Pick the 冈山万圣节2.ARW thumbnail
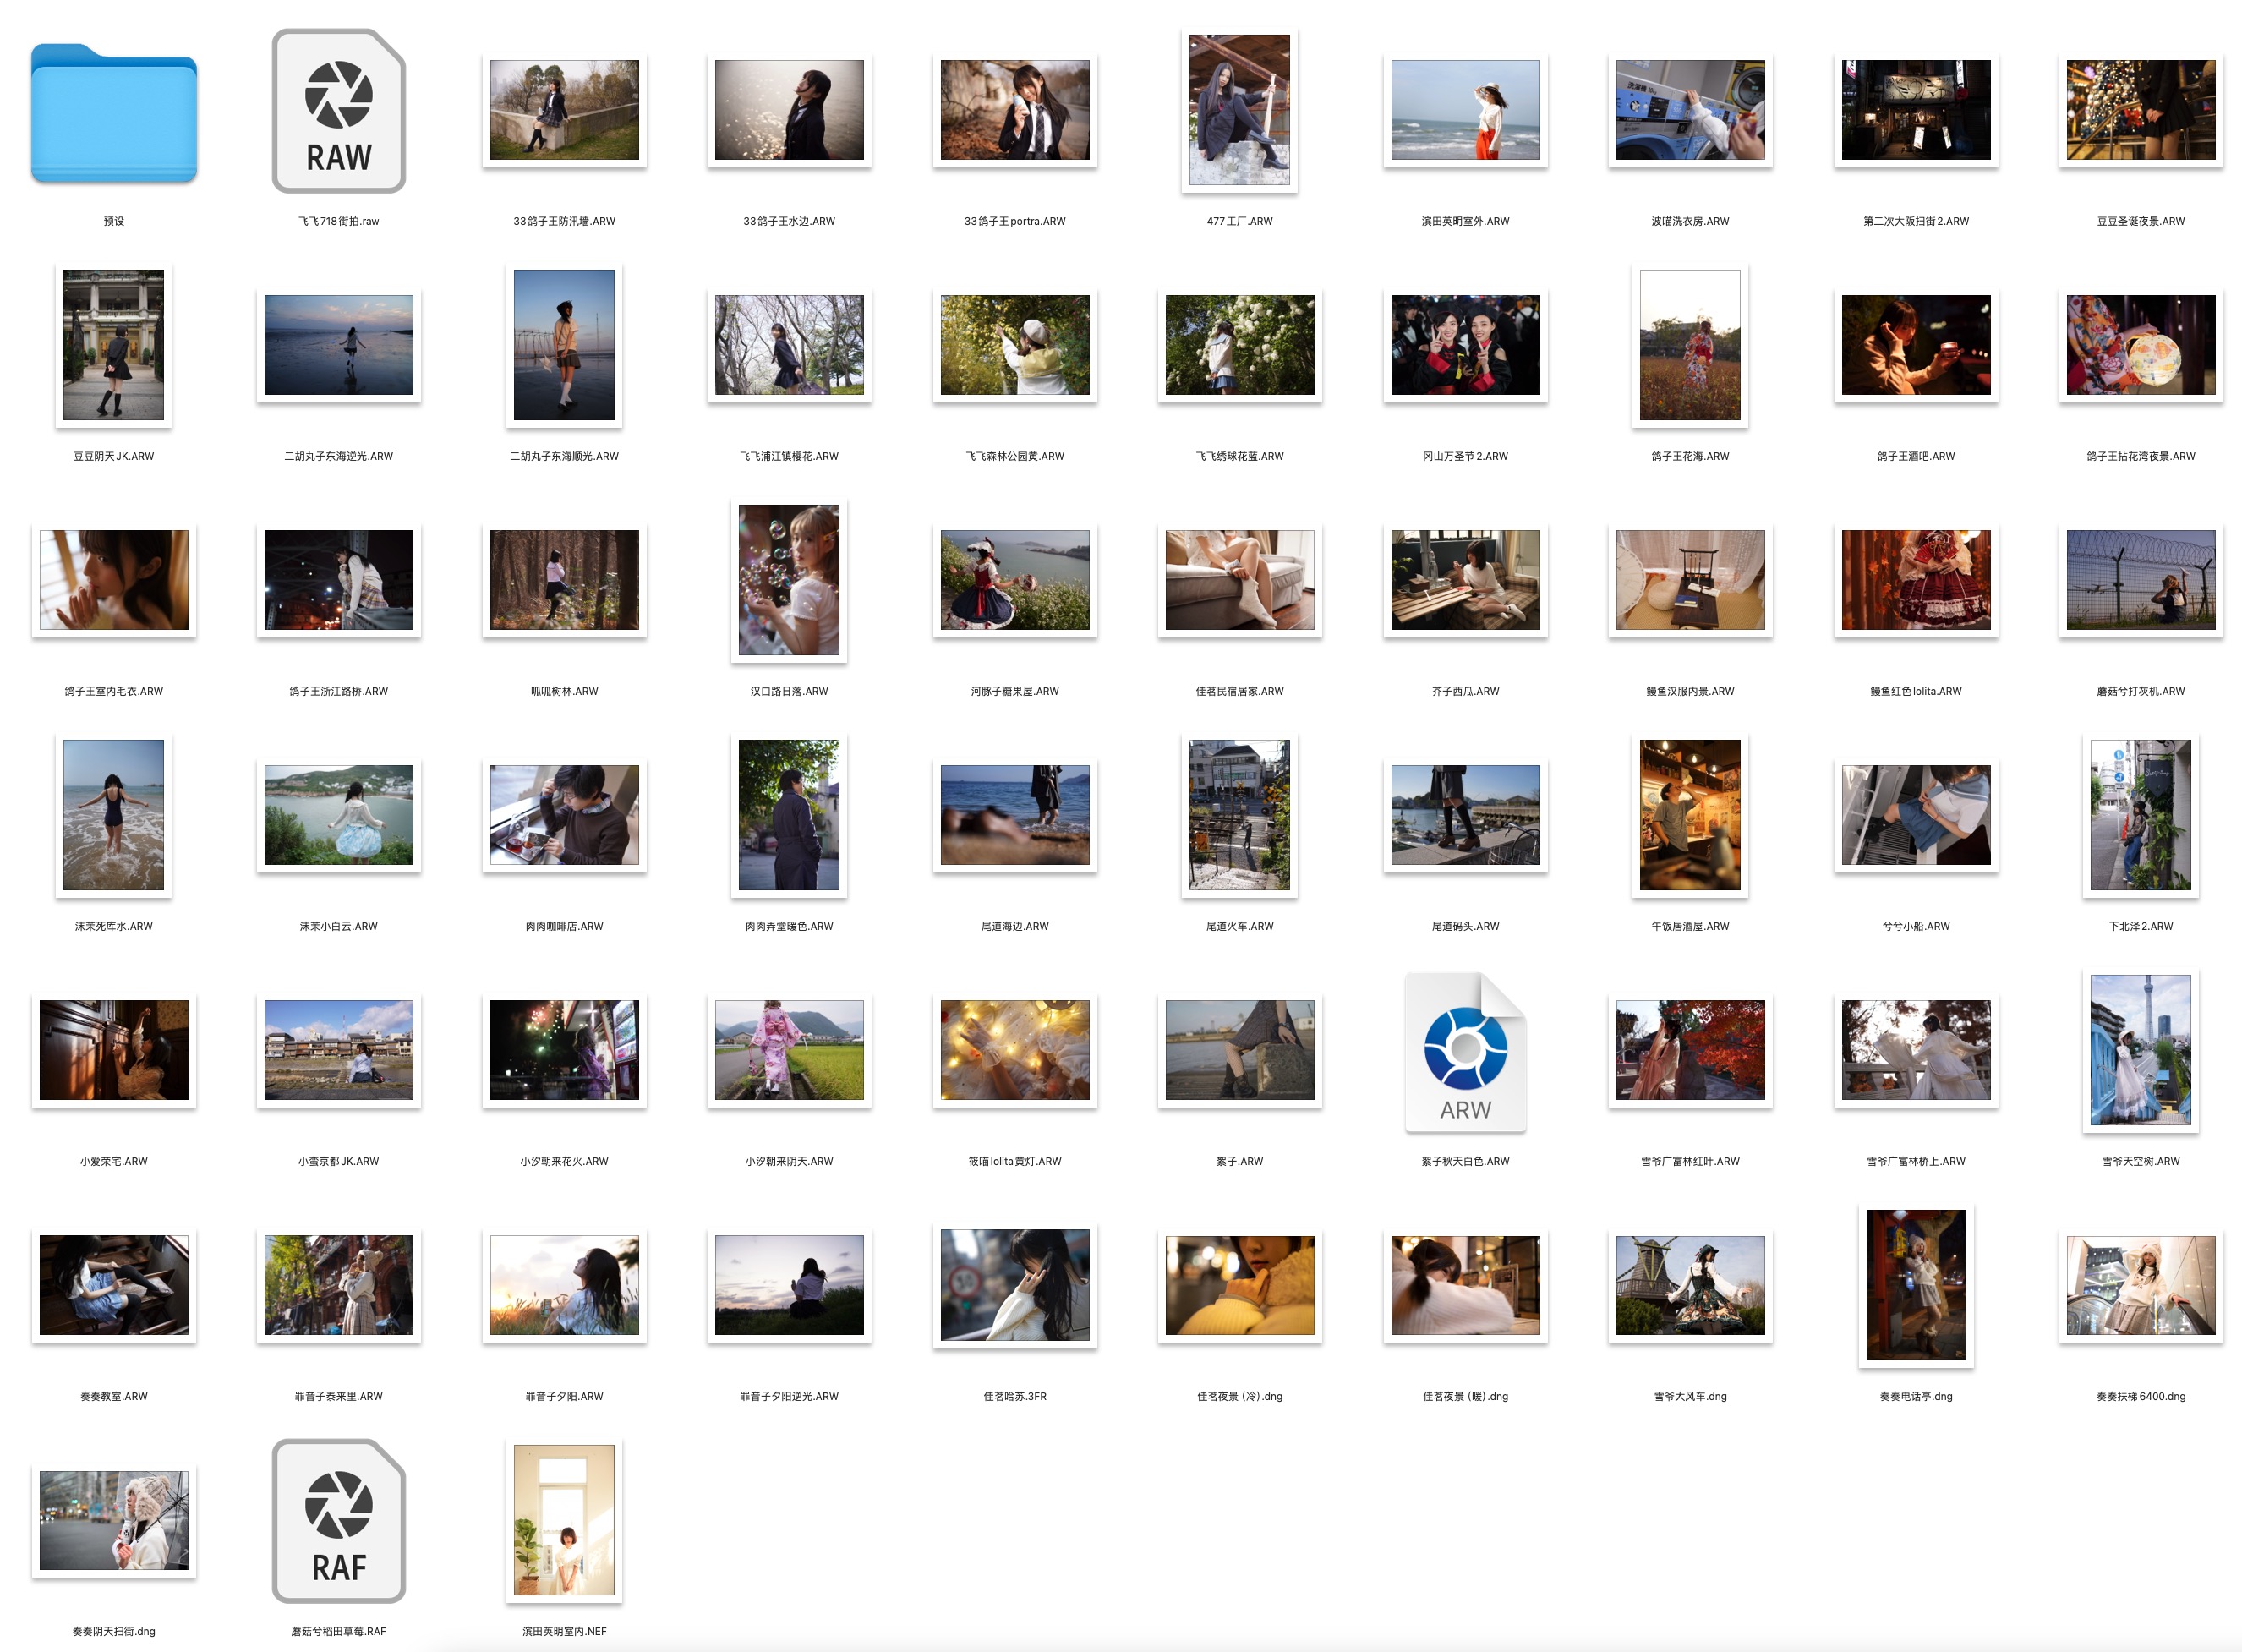The image size is (2242, 1652). pyautogui.click(x=1464, y=345)
